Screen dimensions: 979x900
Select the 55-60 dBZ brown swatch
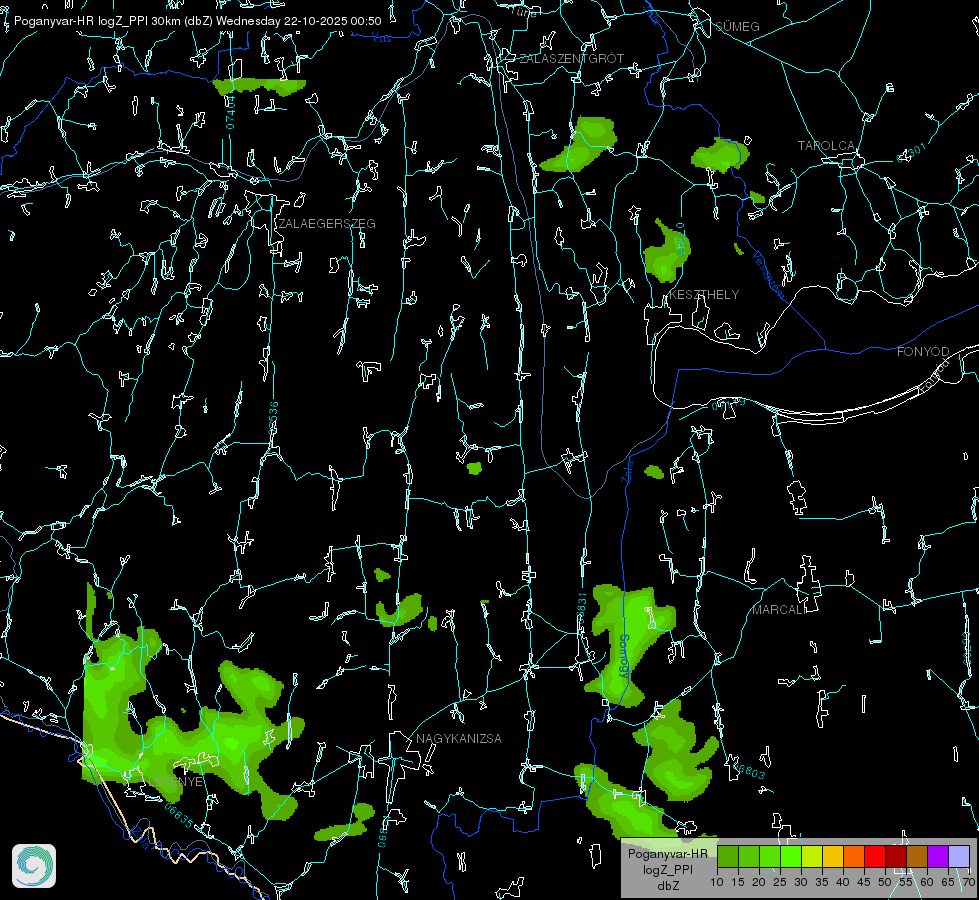[917, 856]
